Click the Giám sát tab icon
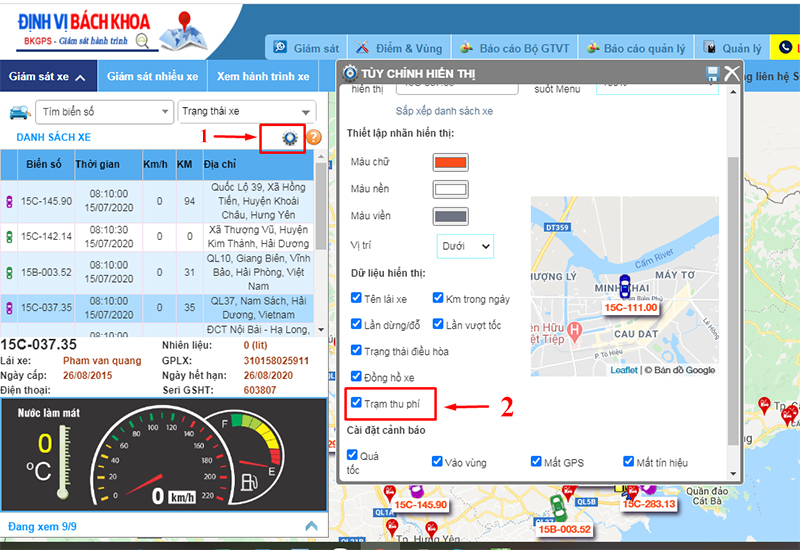The width and height of the screenshot is (800, 550). [280, 47]
